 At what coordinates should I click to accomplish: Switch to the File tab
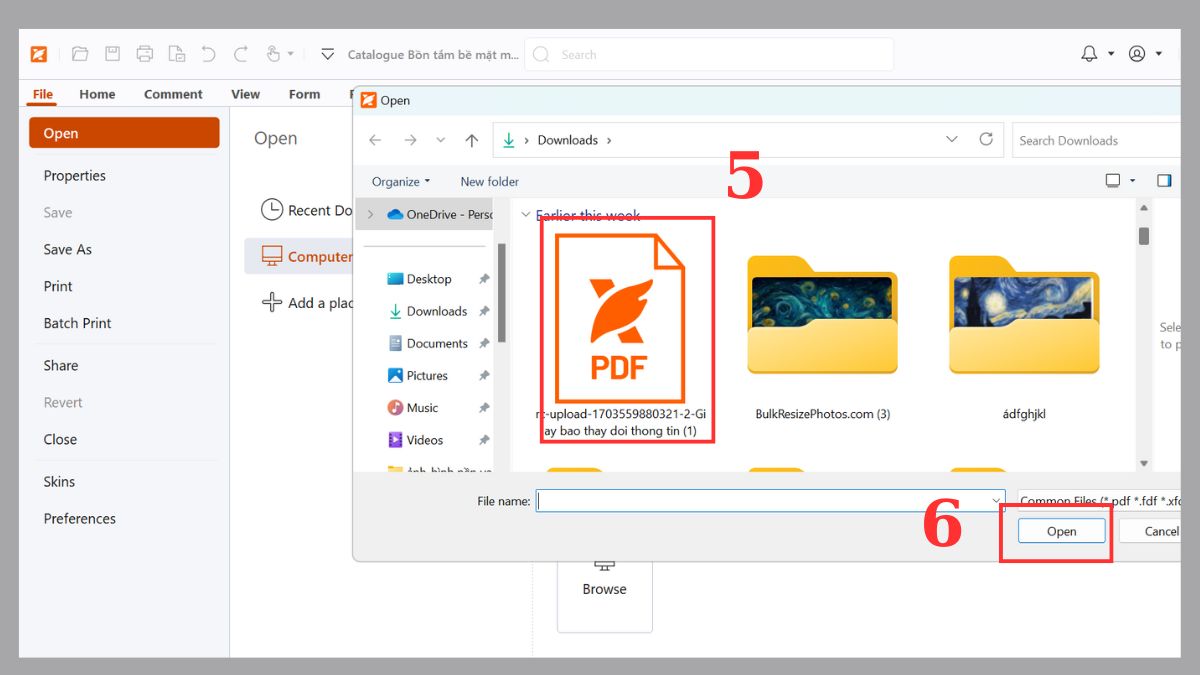click(x=42, y=94)
